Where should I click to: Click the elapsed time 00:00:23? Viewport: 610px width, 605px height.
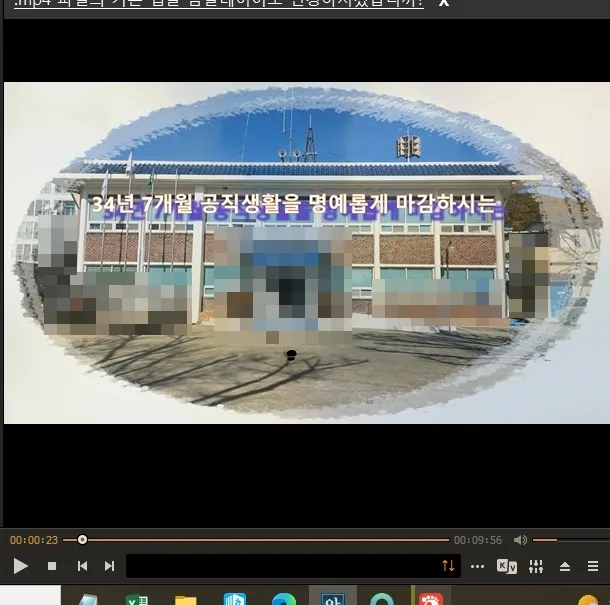click(34, 540)
